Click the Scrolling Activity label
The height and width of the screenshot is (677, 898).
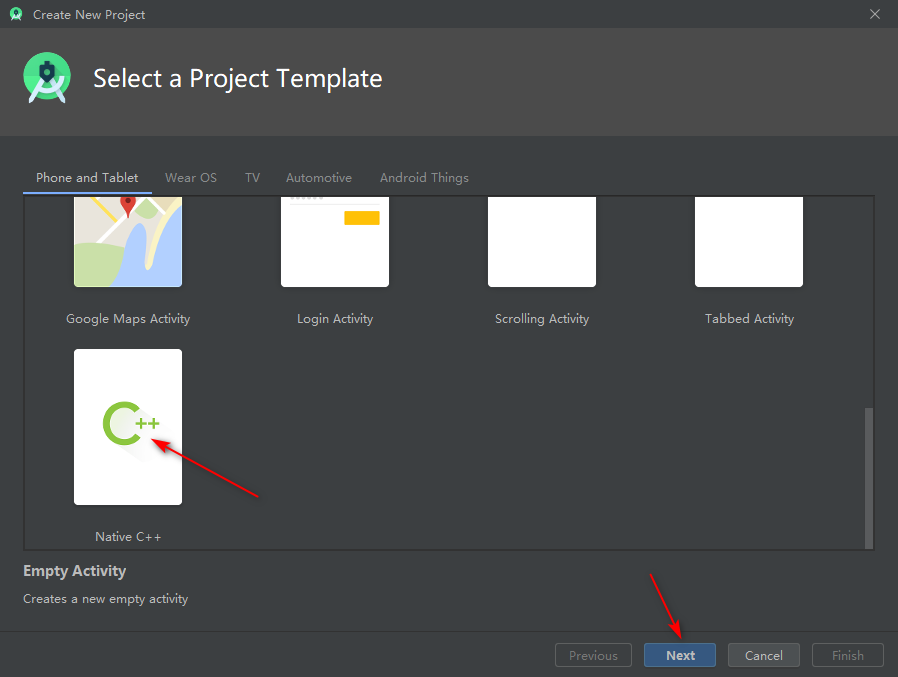tap(542, 318)
